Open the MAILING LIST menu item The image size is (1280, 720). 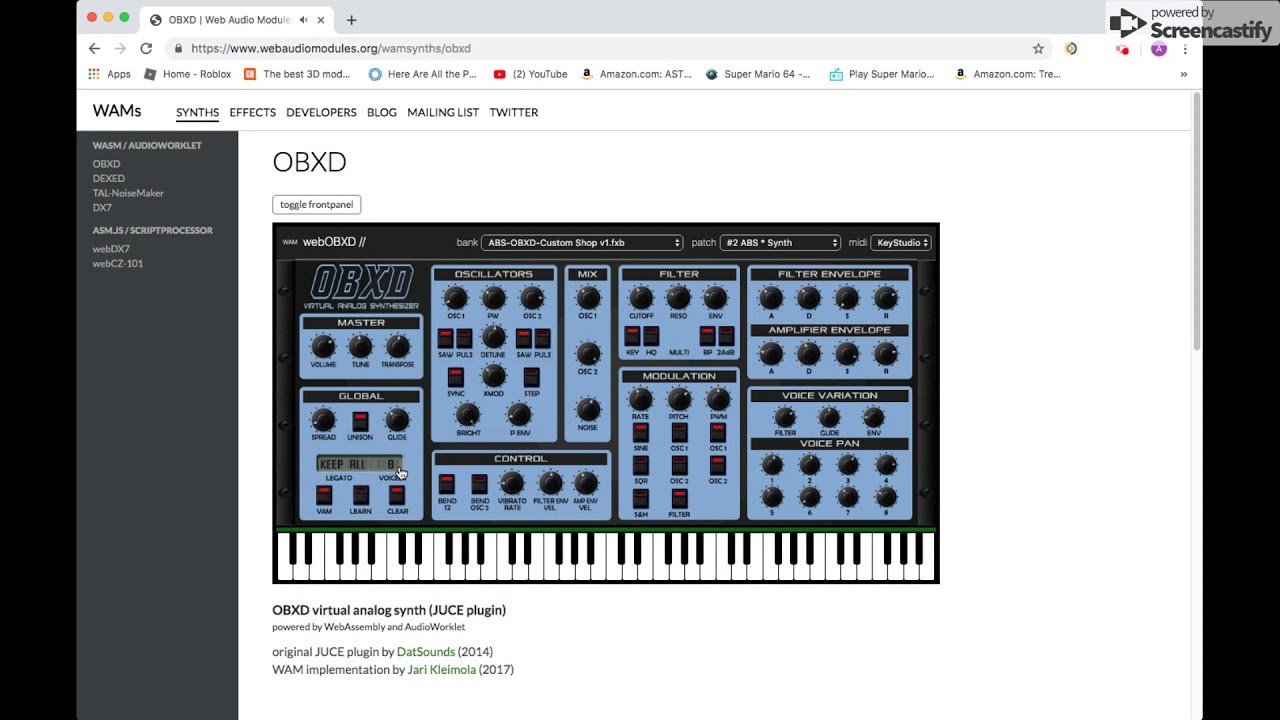click(443, 112)
